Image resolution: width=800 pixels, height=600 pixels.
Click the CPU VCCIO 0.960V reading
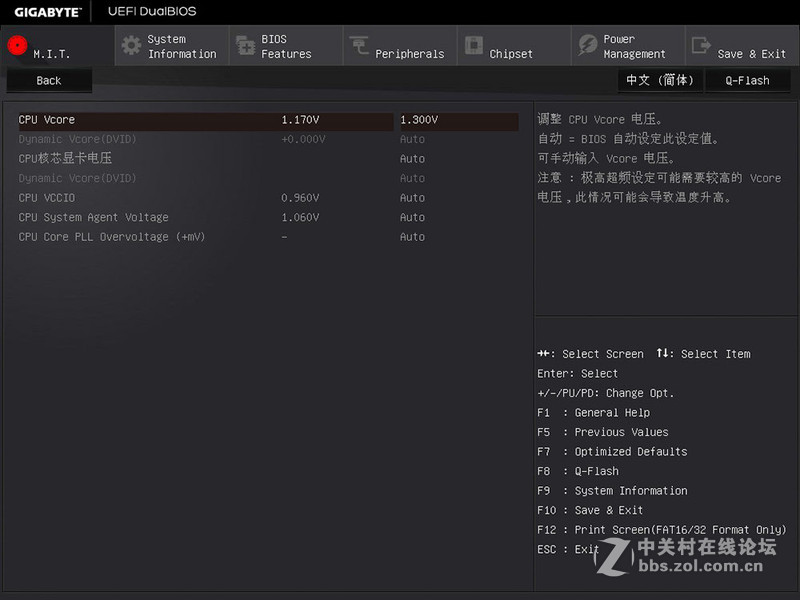click(301, 198)
